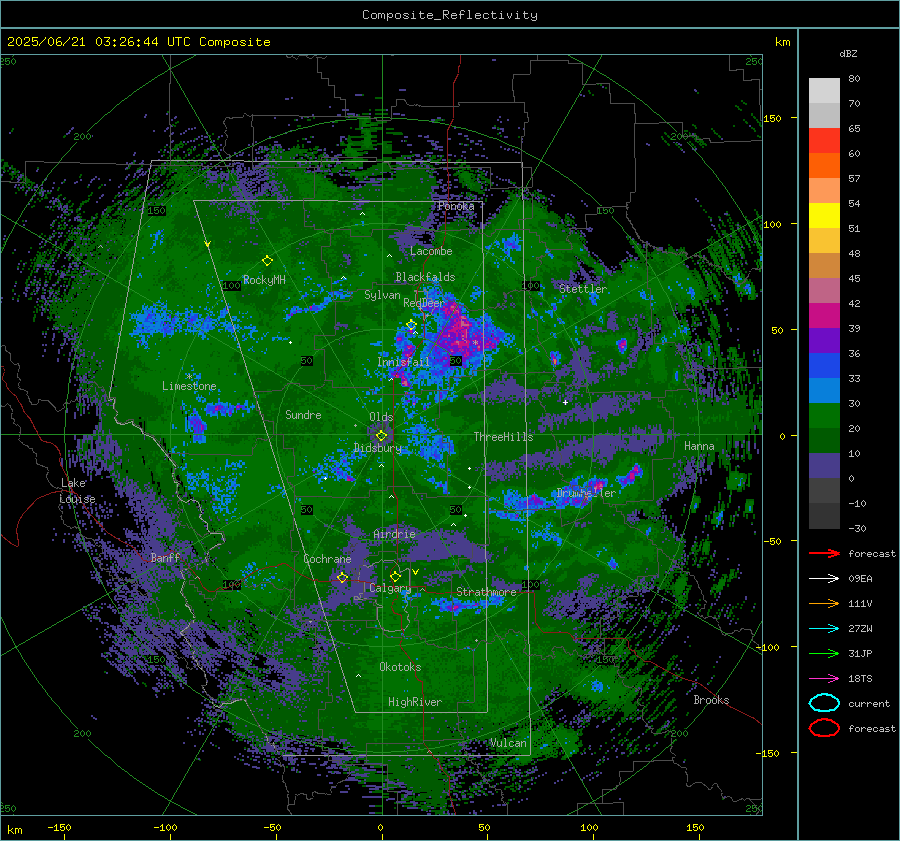Click the yellow diamond marker above Calgary
Screen dimensions: 900x841
(x=395, y=576)
